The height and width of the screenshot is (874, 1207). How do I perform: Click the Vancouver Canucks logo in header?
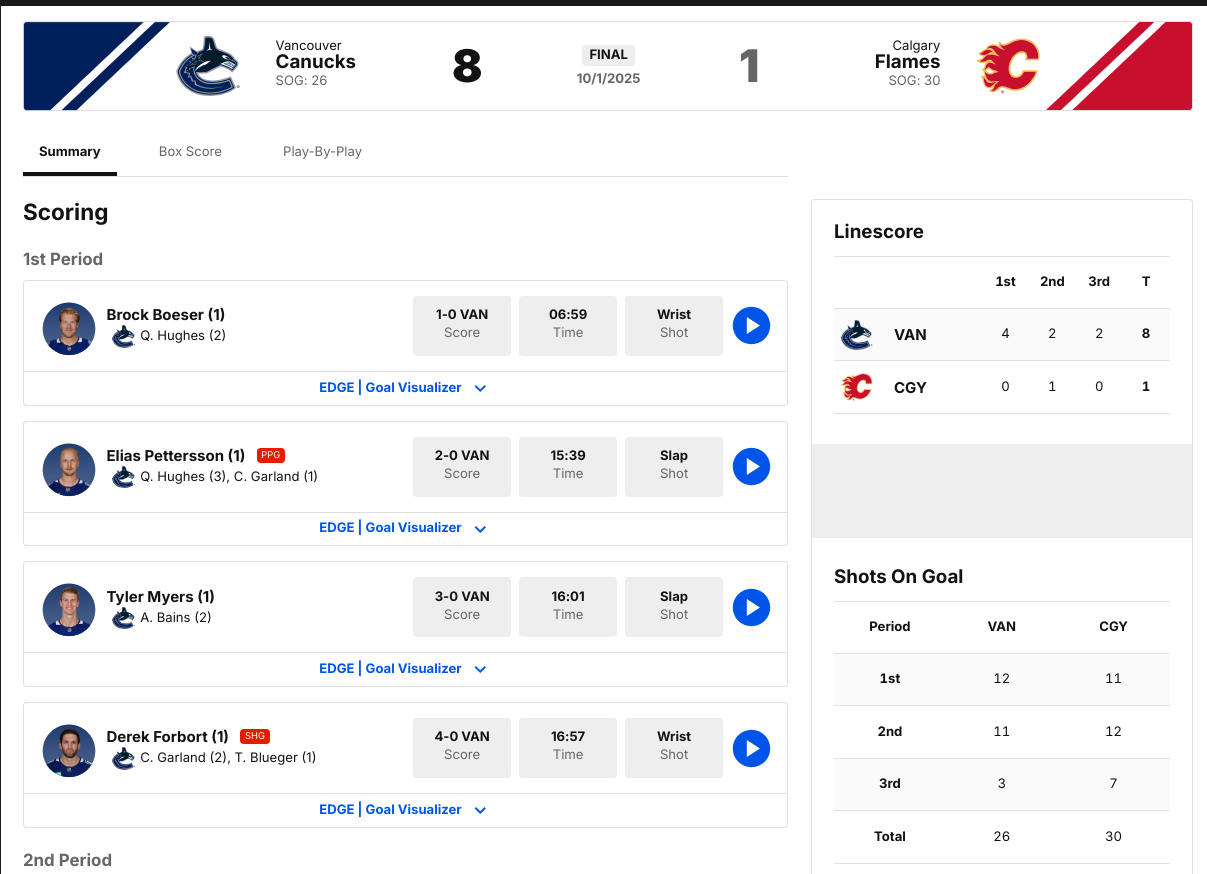(208, 66)
